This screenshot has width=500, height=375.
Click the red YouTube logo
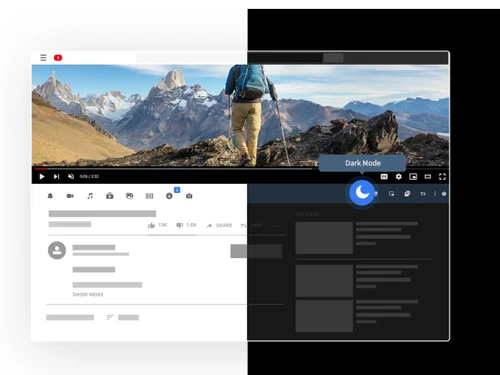(58, 58)
